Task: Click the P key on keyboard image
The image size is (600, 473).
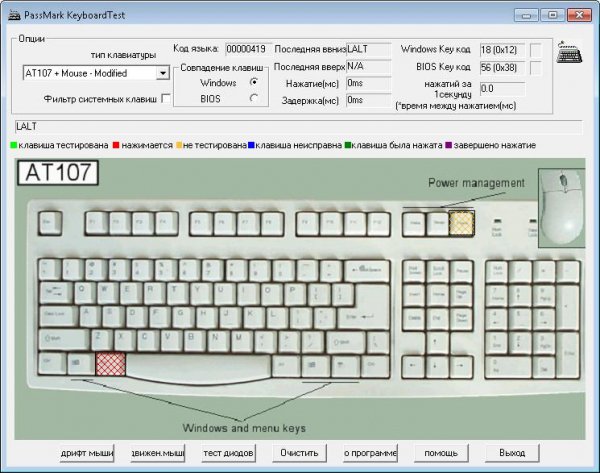Action: (x=293, y=294)
